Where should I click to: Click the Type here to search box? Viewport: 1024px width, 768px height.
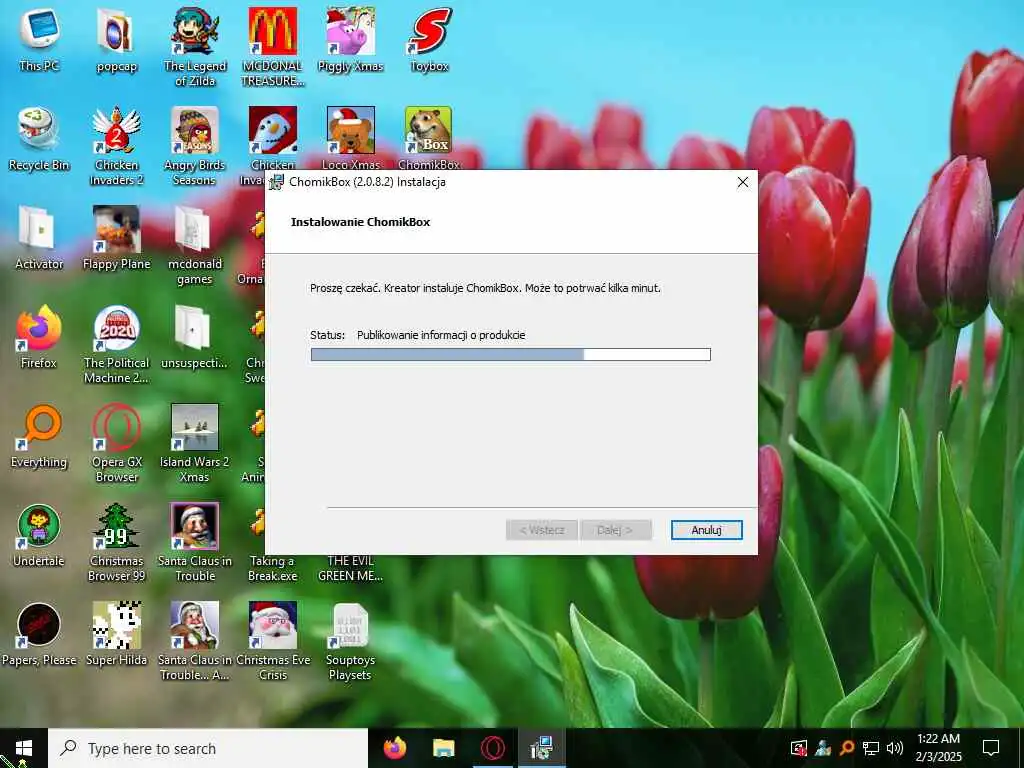(x=208, y=748)
